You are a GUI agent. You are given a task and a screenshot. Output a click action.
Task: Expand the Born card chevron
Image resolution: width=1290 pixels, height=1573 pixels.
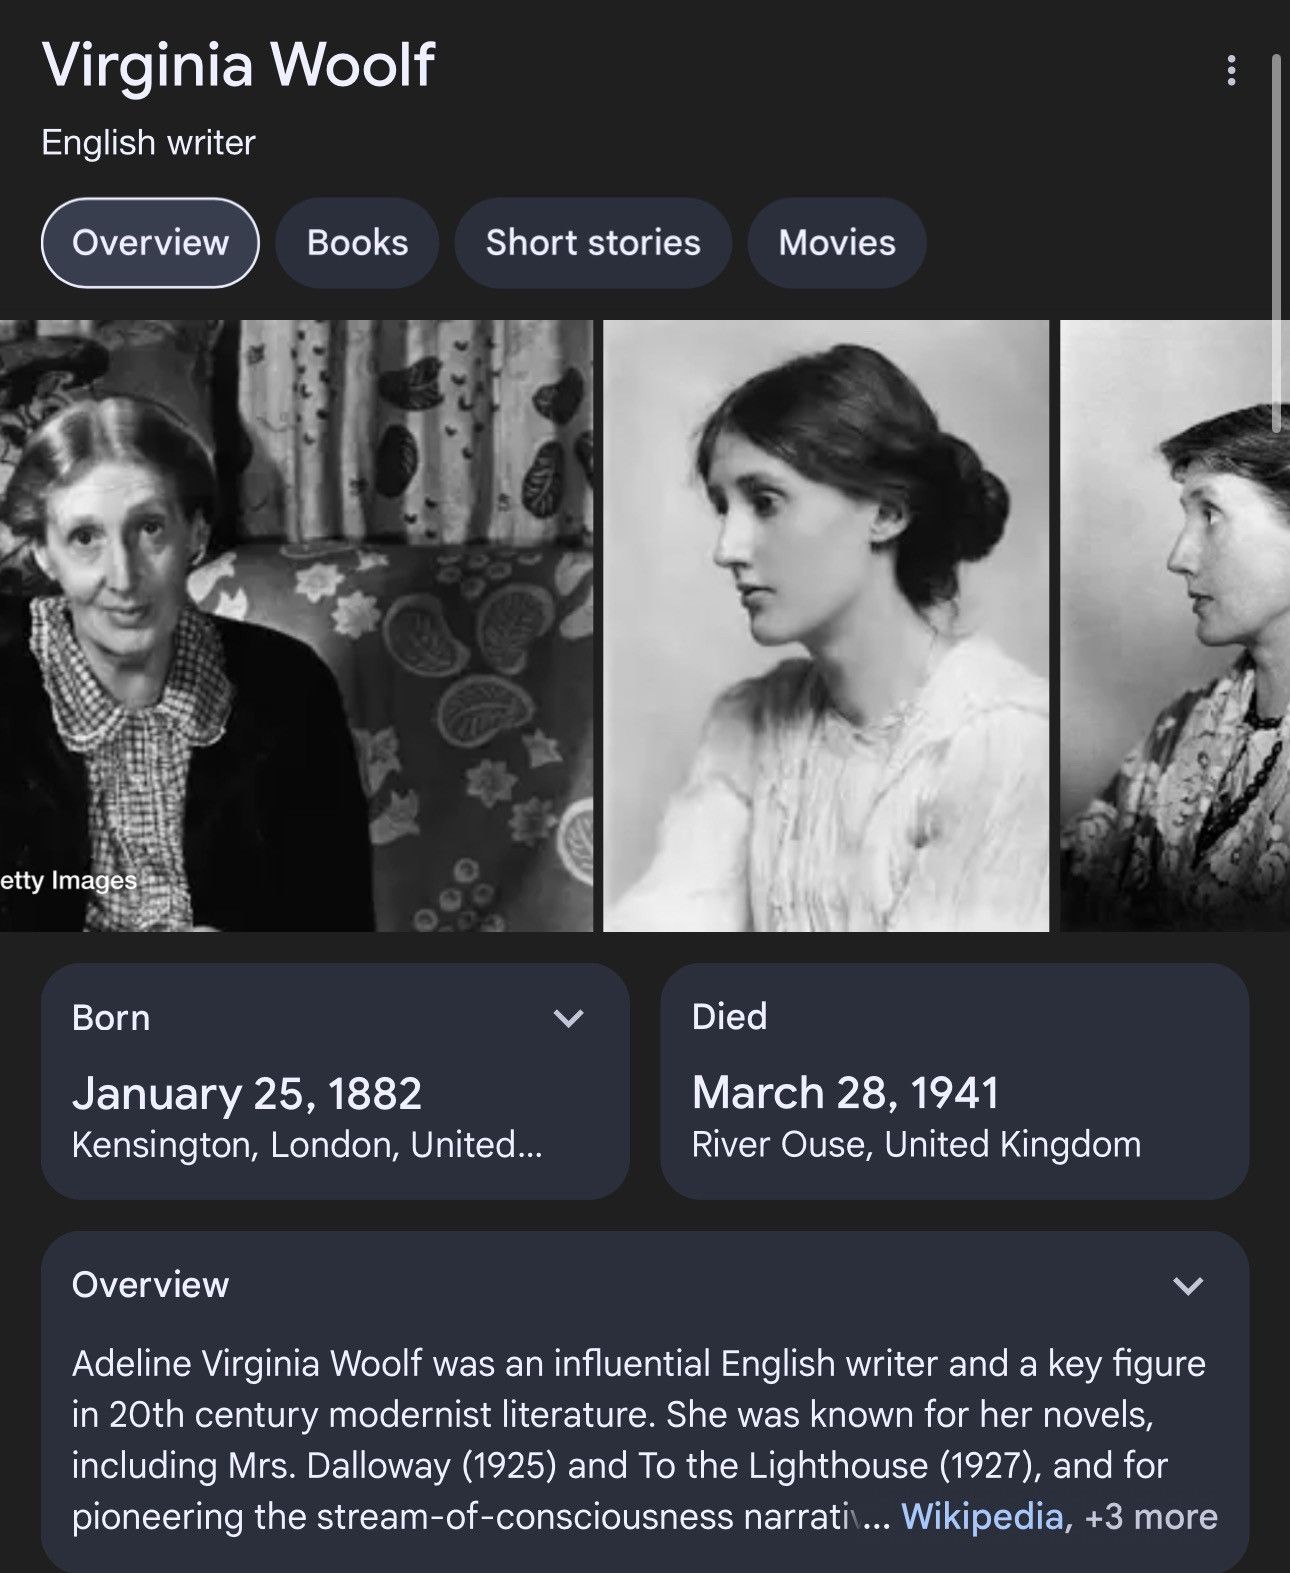tap(568, 1018)
